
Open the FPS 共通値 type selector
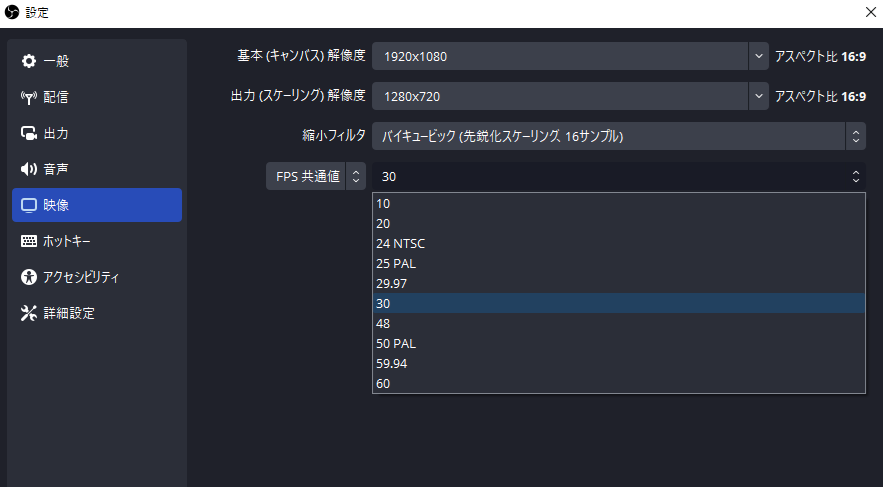pos(316,176)
